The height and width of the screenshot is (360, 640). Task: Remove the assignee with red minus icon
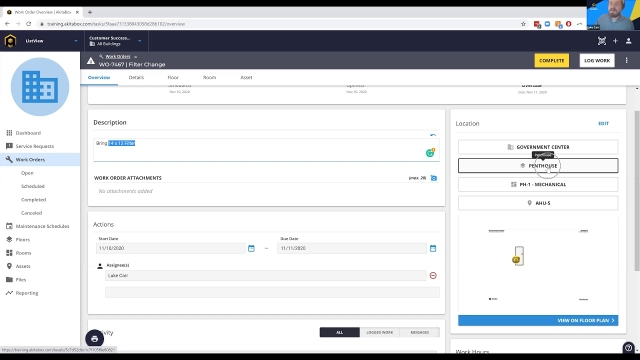pyautogui.click(x=433, y=276)
